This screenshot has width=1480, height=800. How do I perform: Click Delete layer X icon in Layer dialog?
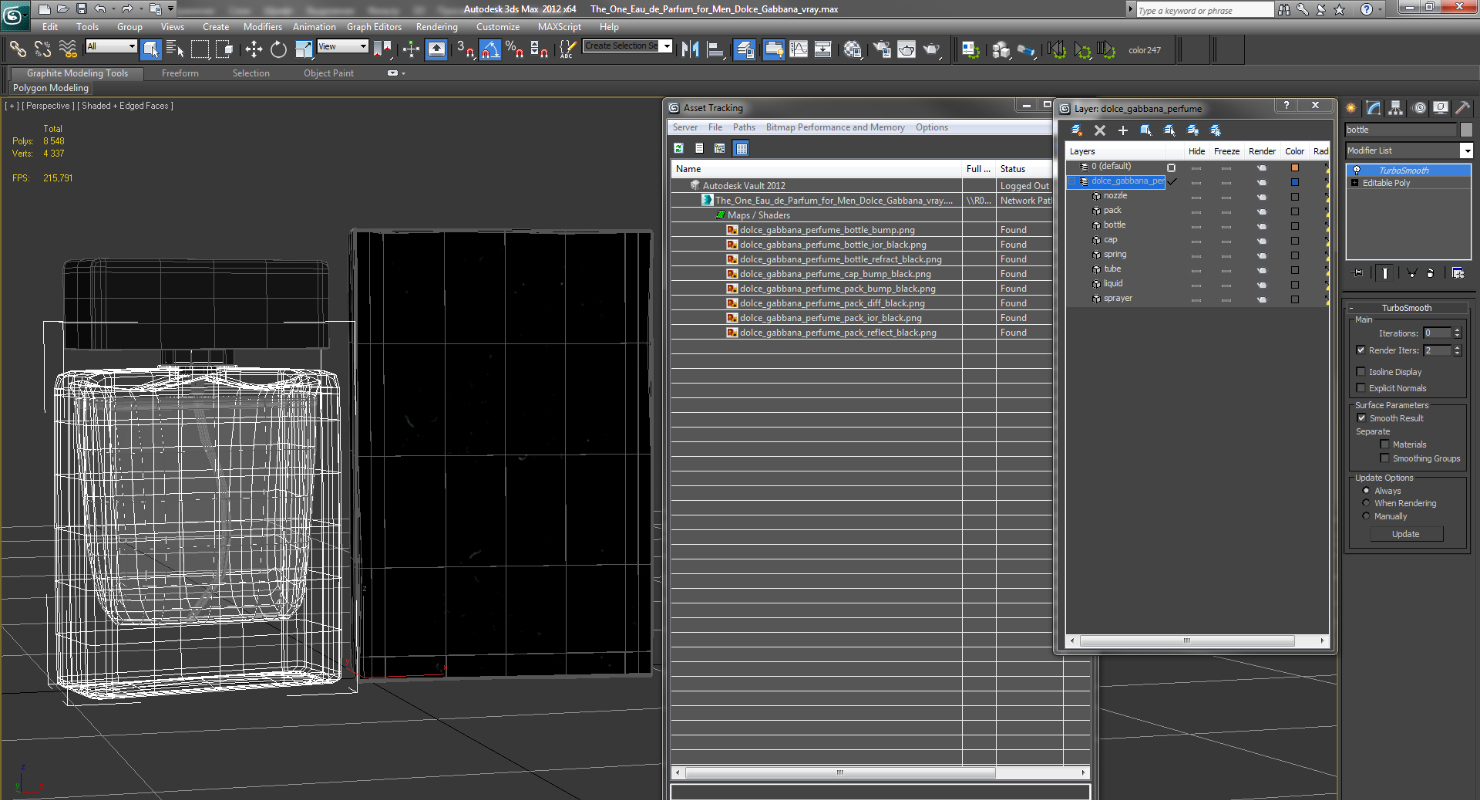[1100, 130]
